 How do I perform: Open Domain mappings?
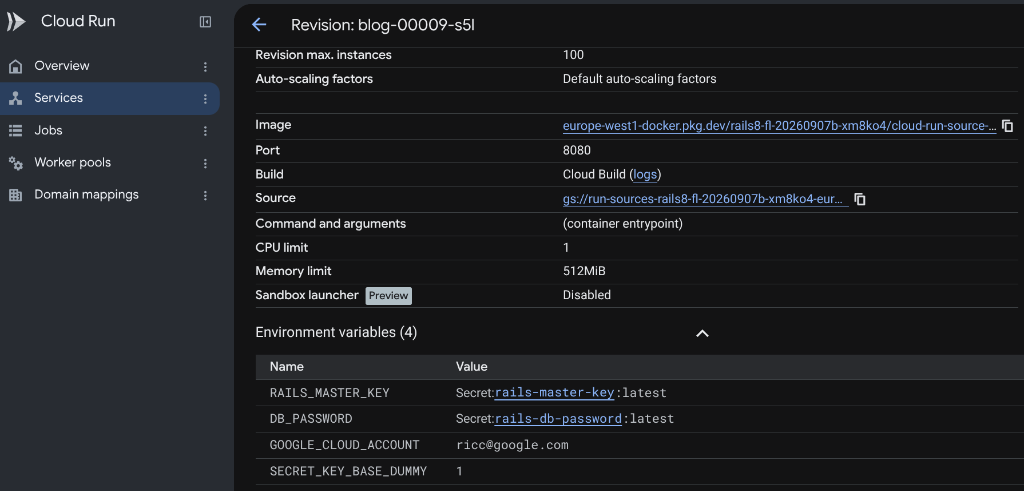86,195
